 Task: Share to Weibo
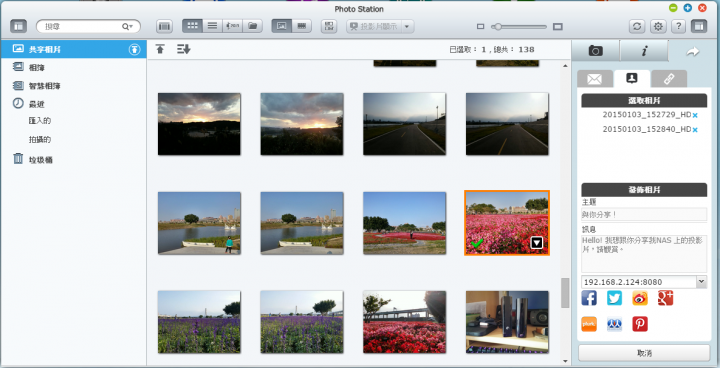click(640, 298)
